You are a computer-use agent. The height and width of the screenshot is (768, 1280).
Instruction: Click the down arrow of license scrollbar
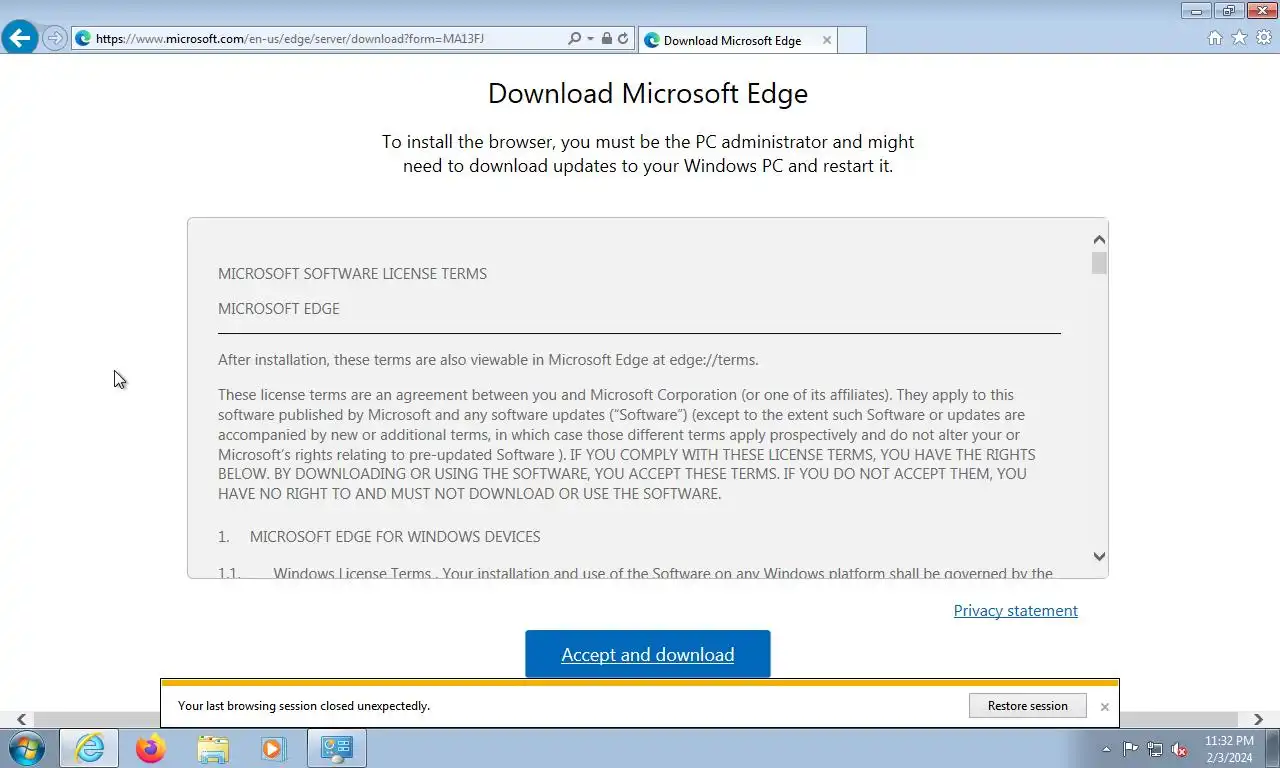click(x=1099, y=556)
